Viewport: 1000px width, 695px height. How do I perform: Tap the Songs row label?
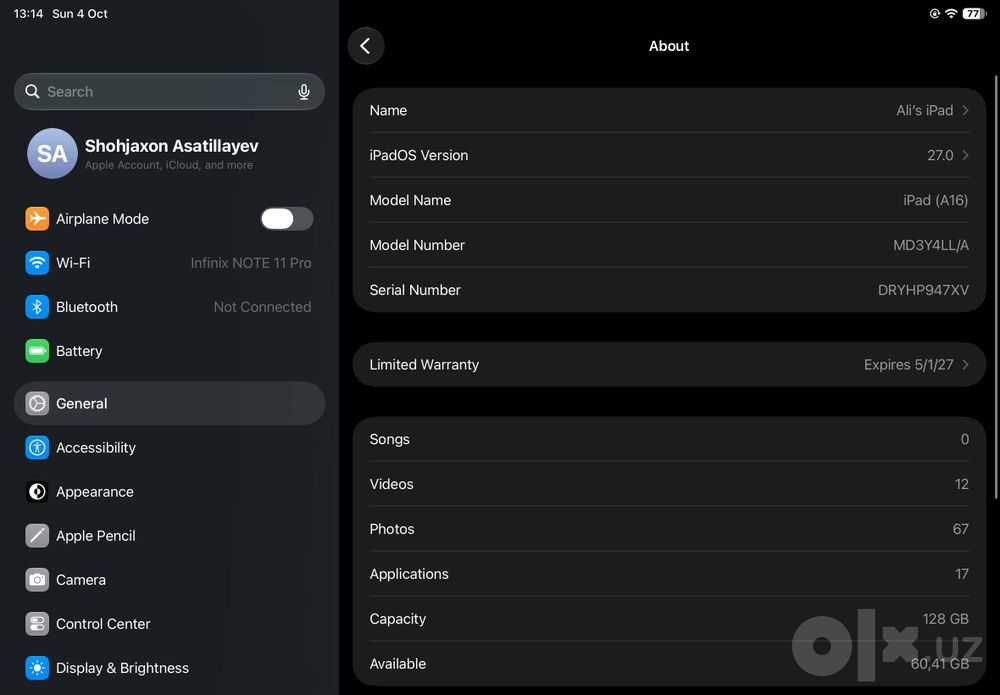(390, 439)
